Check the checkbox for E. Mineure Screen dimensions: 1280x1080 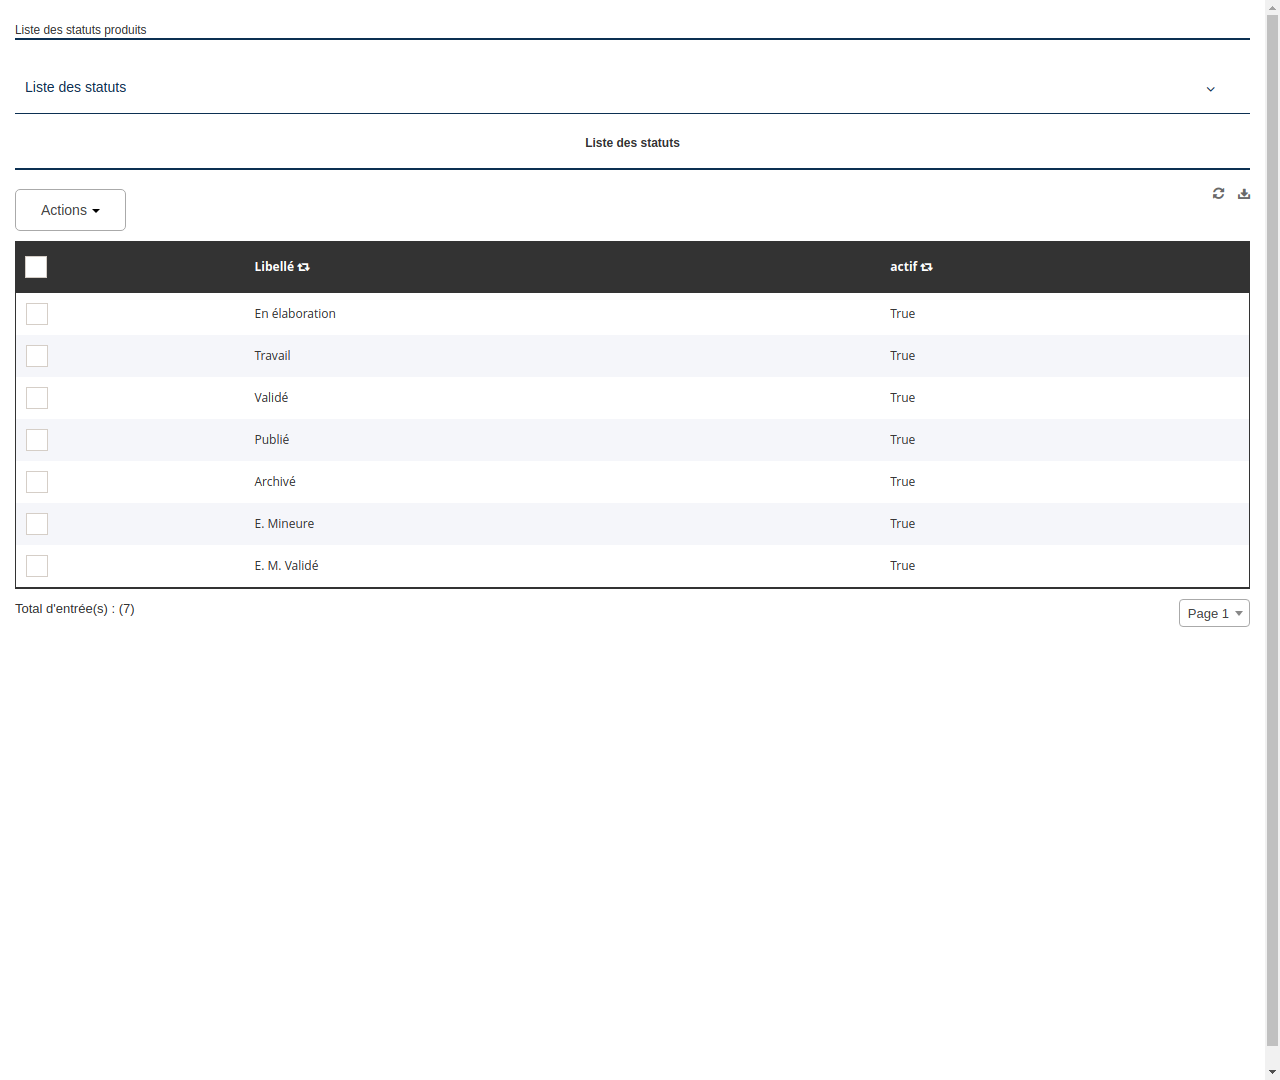pos(37,524)
